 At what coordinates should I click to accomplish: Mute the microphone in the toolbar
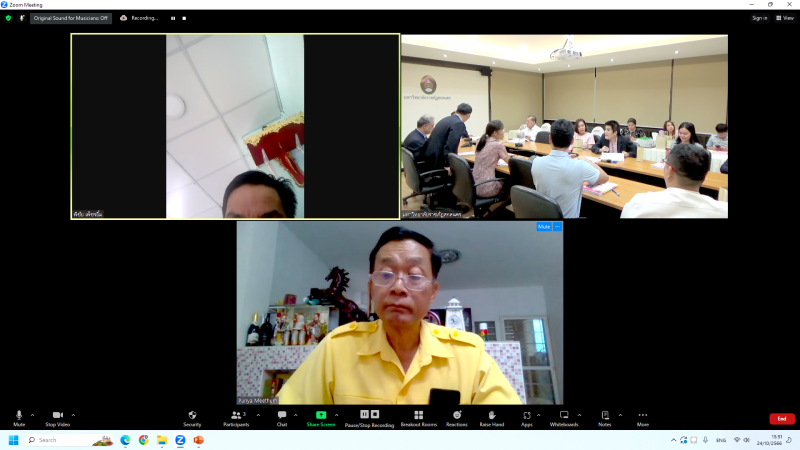coord(19,415)
